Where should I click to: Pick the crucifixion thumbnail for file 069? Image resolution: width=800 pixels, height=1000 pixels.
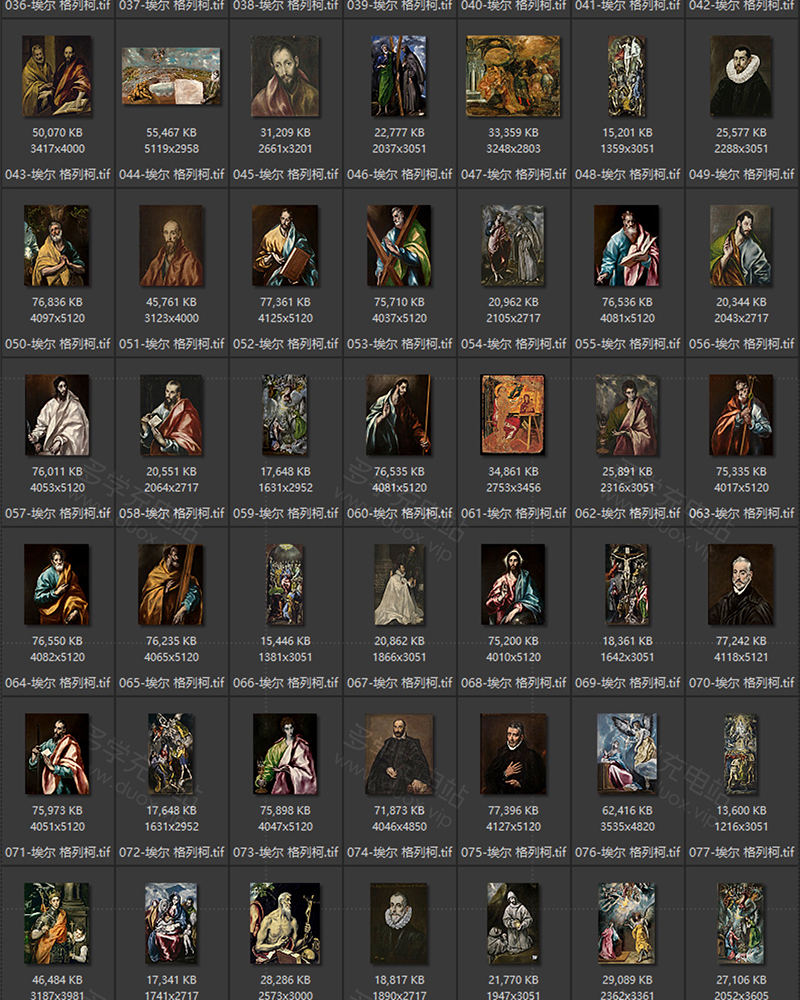pyautogui.click(x=627, y=585)
